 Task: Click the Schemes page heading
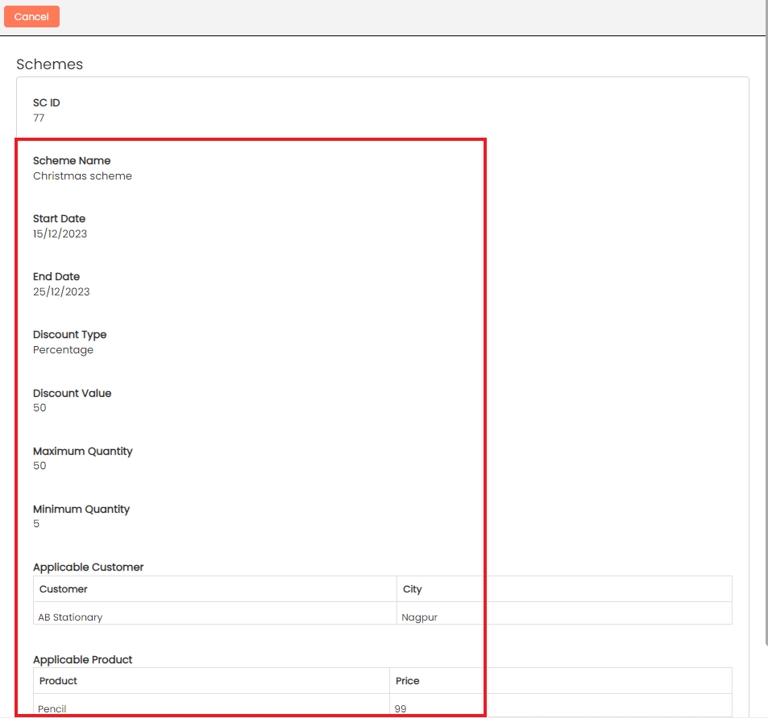[x=49, y=64]
